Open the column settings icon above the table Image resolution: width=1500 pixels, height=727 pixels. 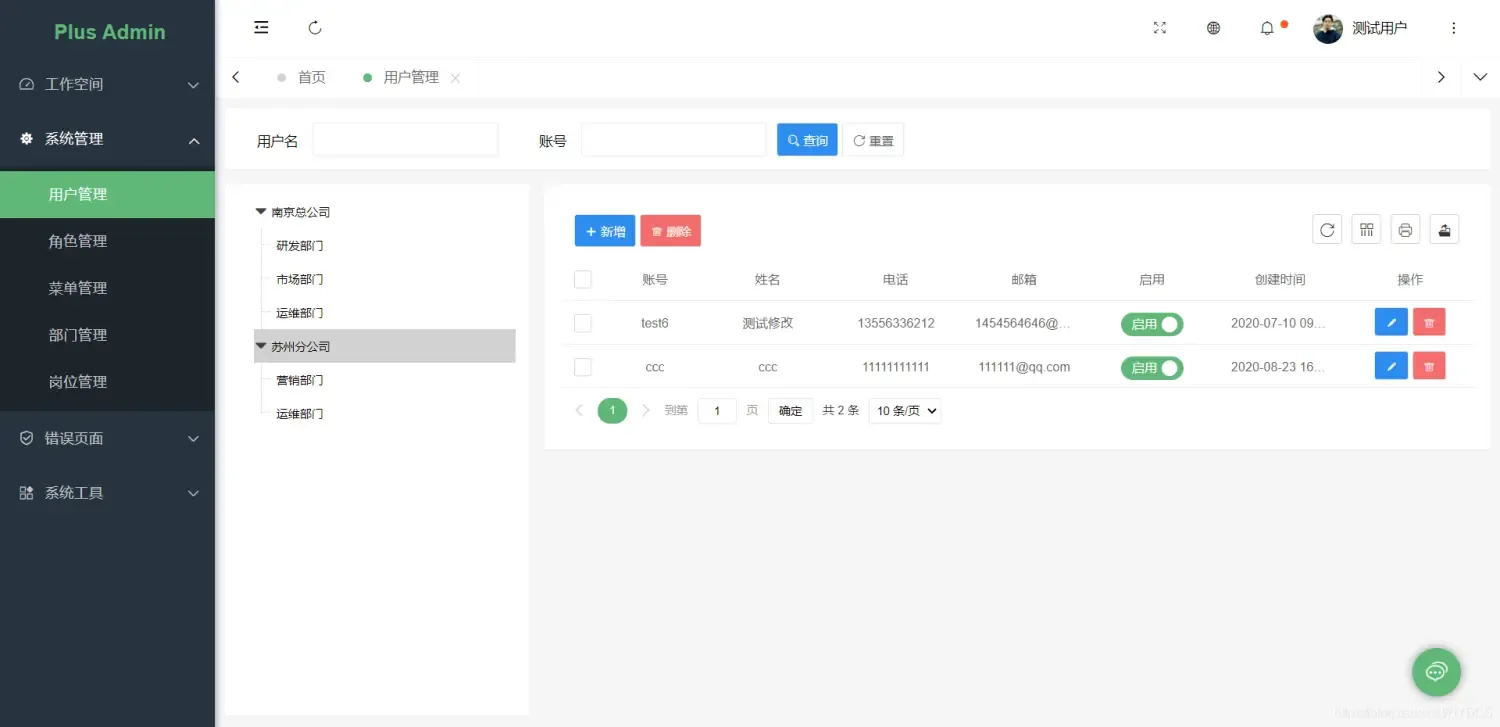(x=1366, y=229)
